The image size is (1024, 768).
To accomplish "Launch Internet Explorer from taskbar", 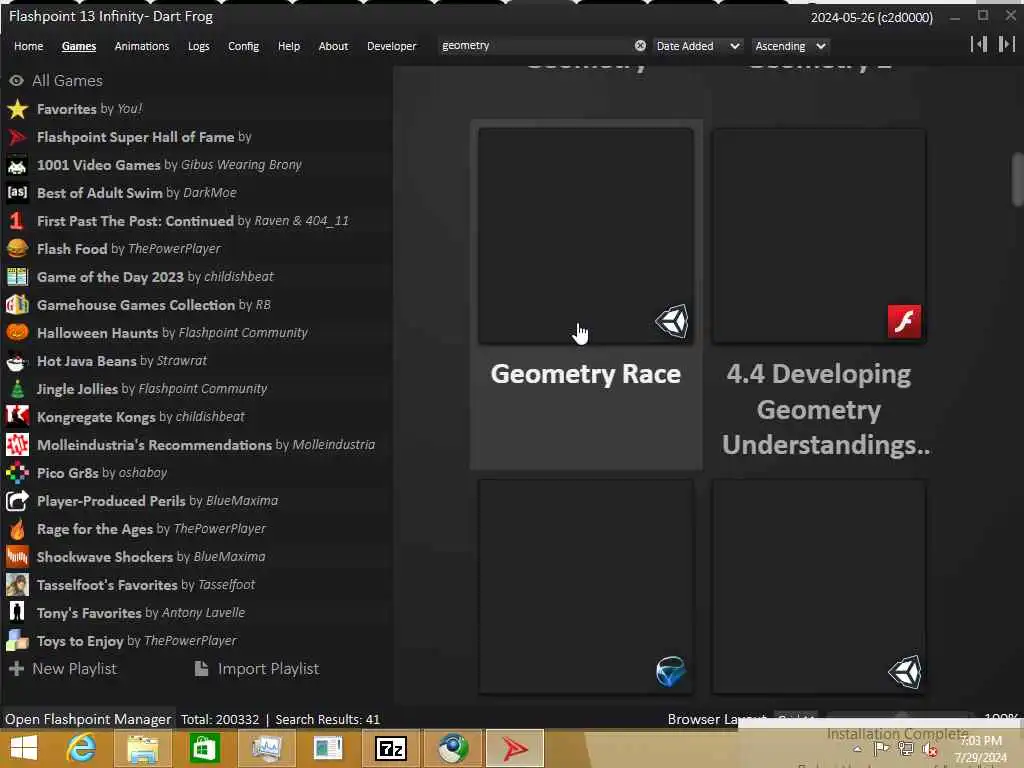I will [81, 748].
